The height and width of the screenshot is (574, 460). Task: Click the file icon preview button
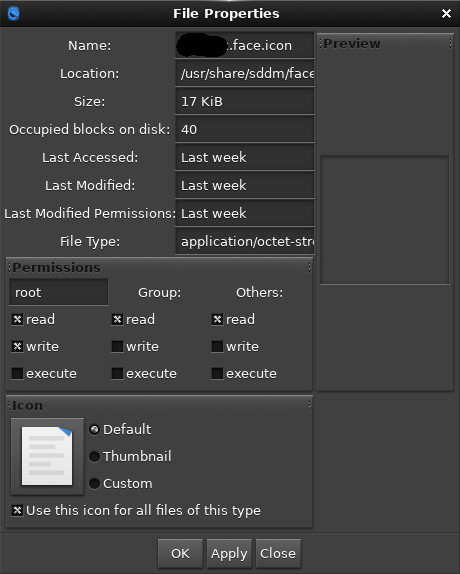[x=47, y=456]
